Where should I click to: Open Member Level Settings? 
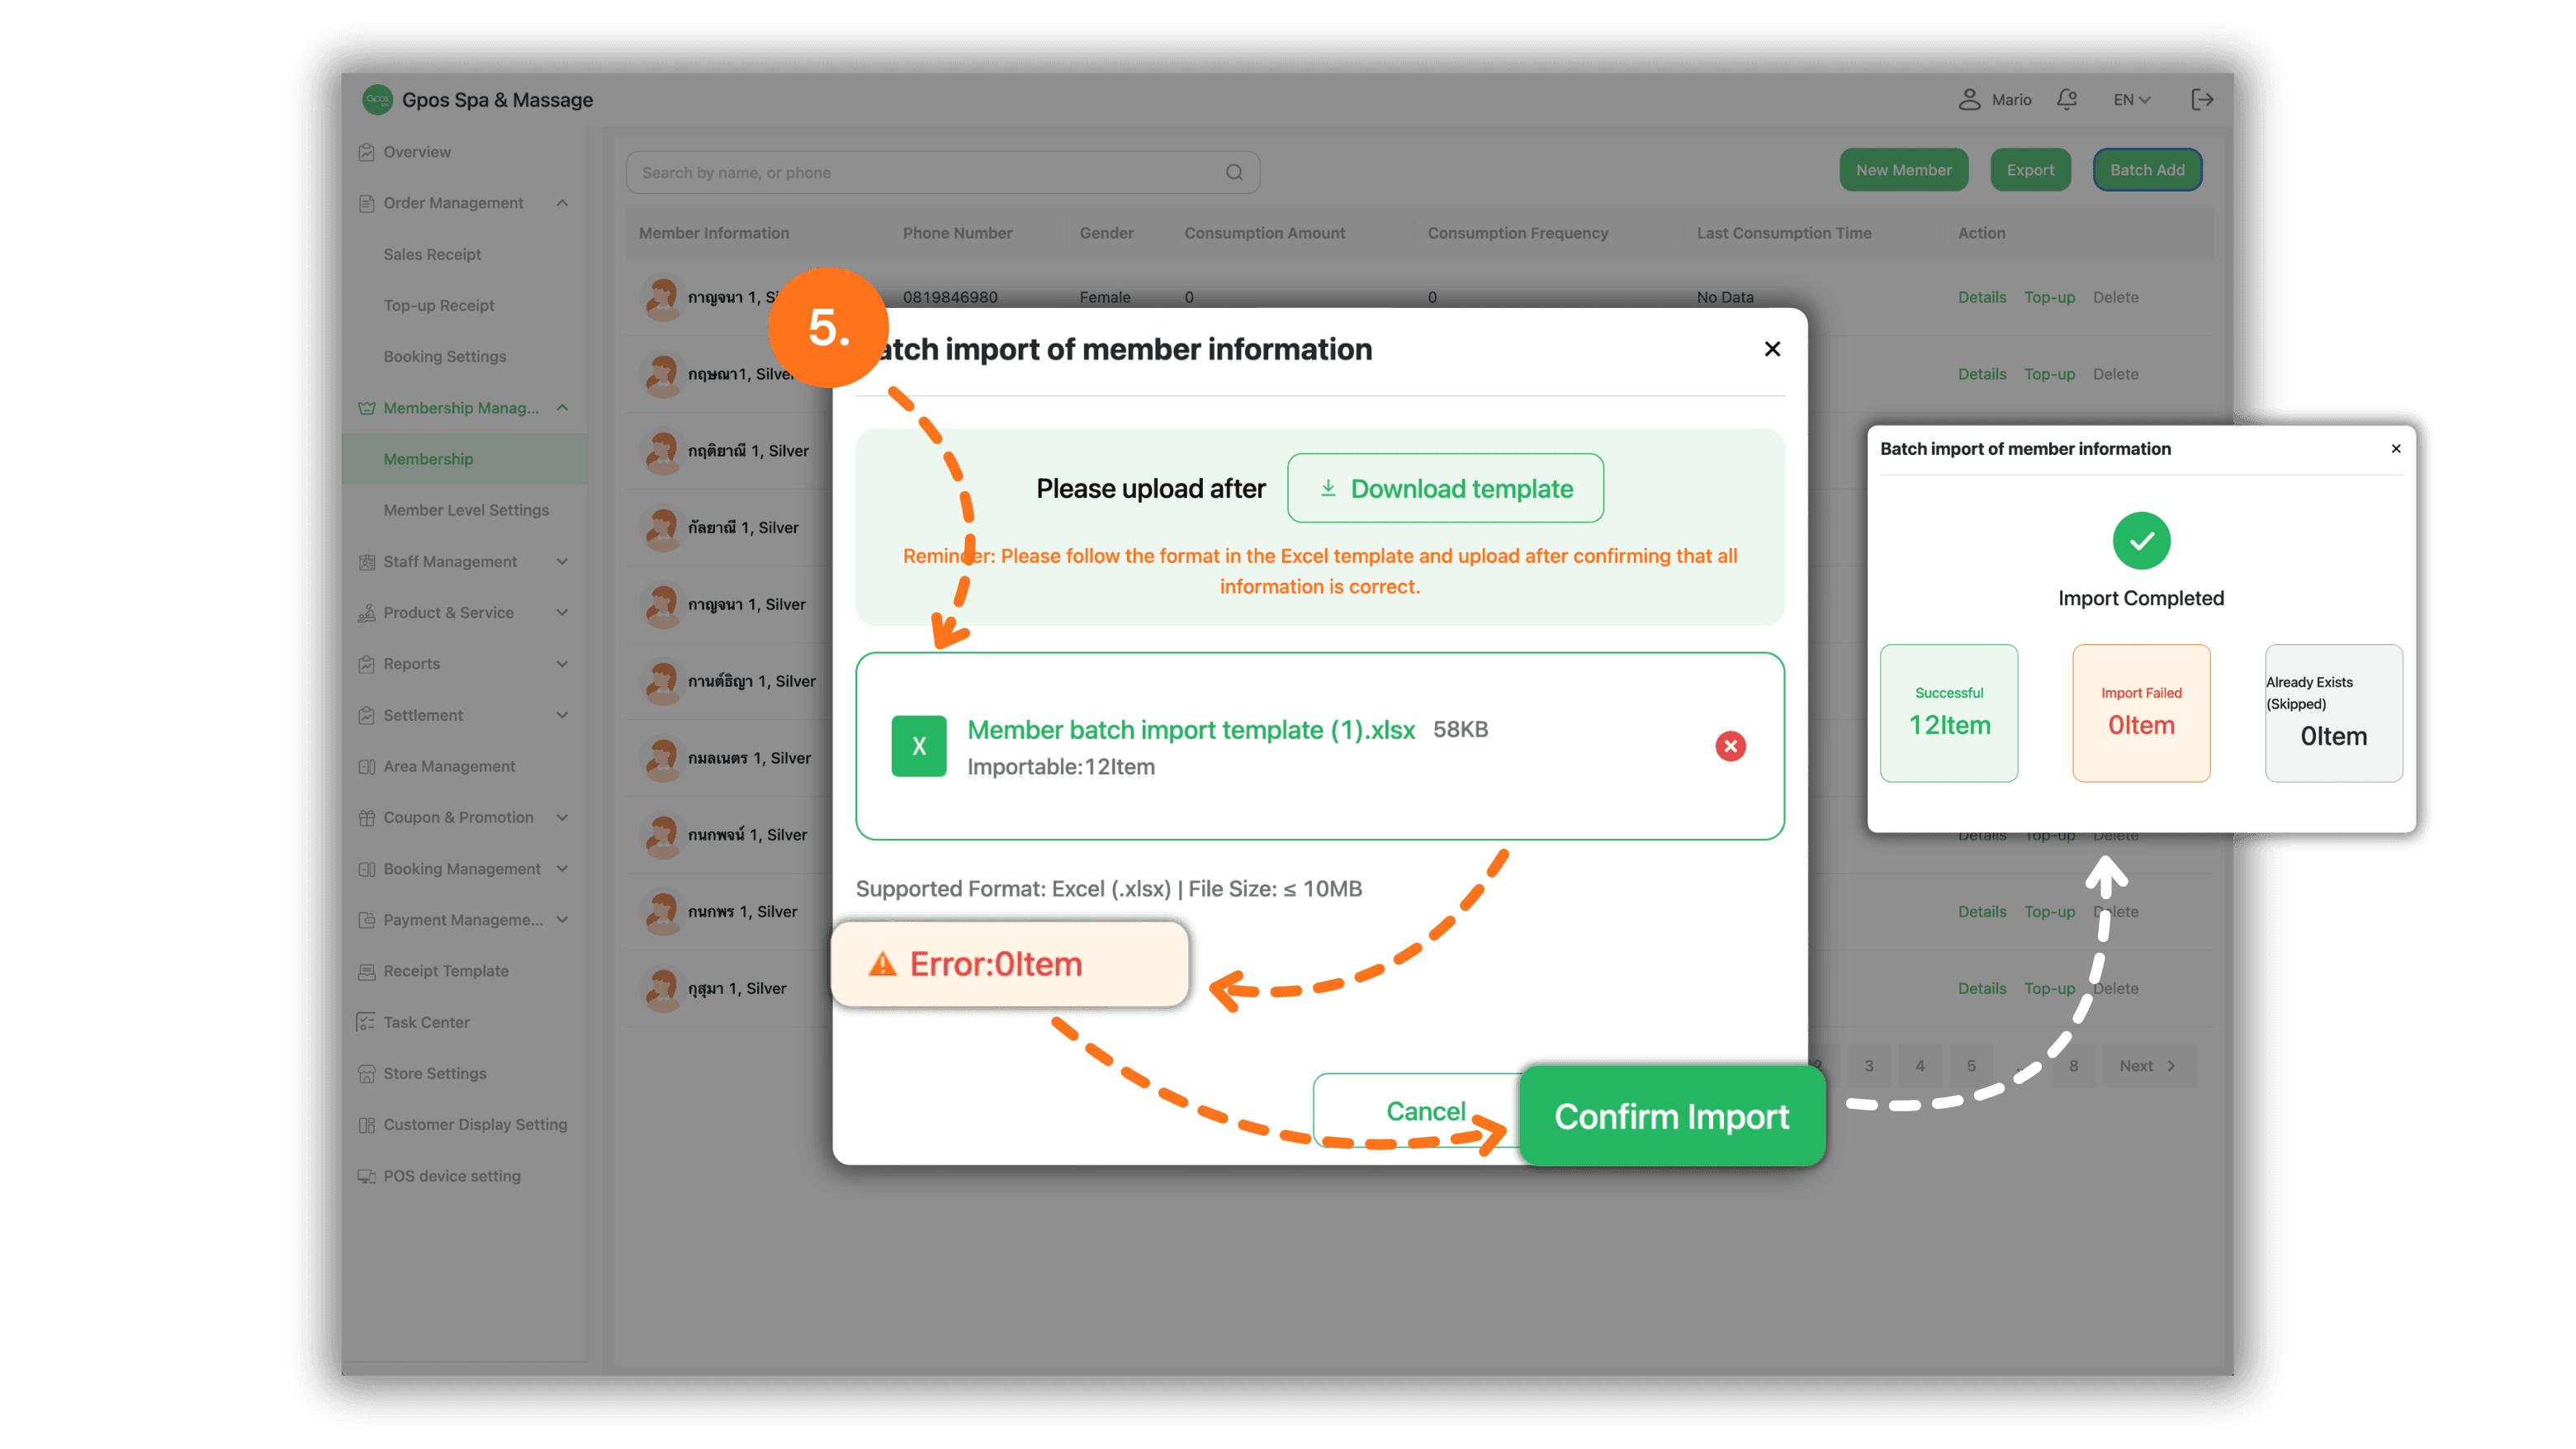[466, 510]
